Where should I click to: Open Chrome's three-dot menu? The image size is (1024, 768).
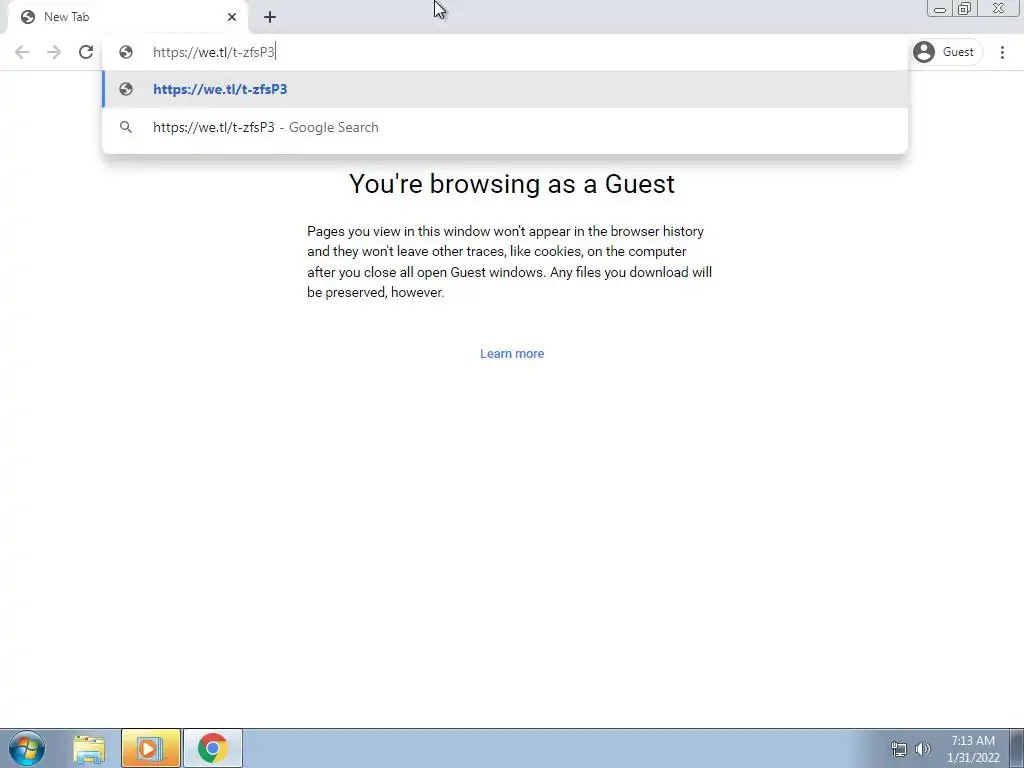coord(1002,52)
